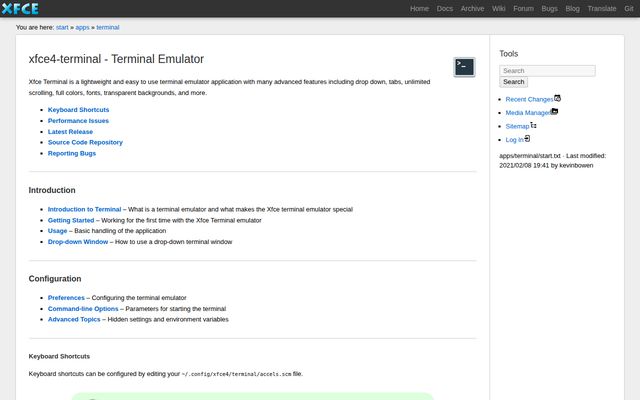The image size is (640, 400).
Task: Click the 'terminal' breadcrumb link
Action: (108, 27)
